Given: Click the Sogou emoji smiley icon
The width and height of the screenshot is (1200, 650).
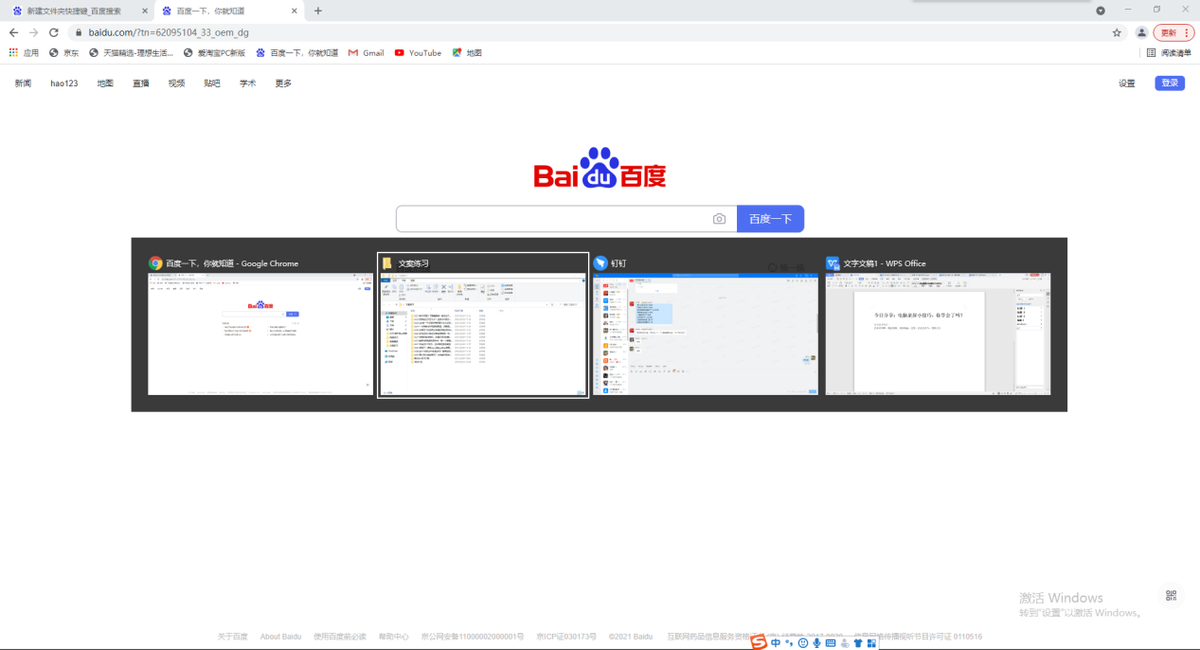Looking at the screenshot, I should (x=803, y=643).
